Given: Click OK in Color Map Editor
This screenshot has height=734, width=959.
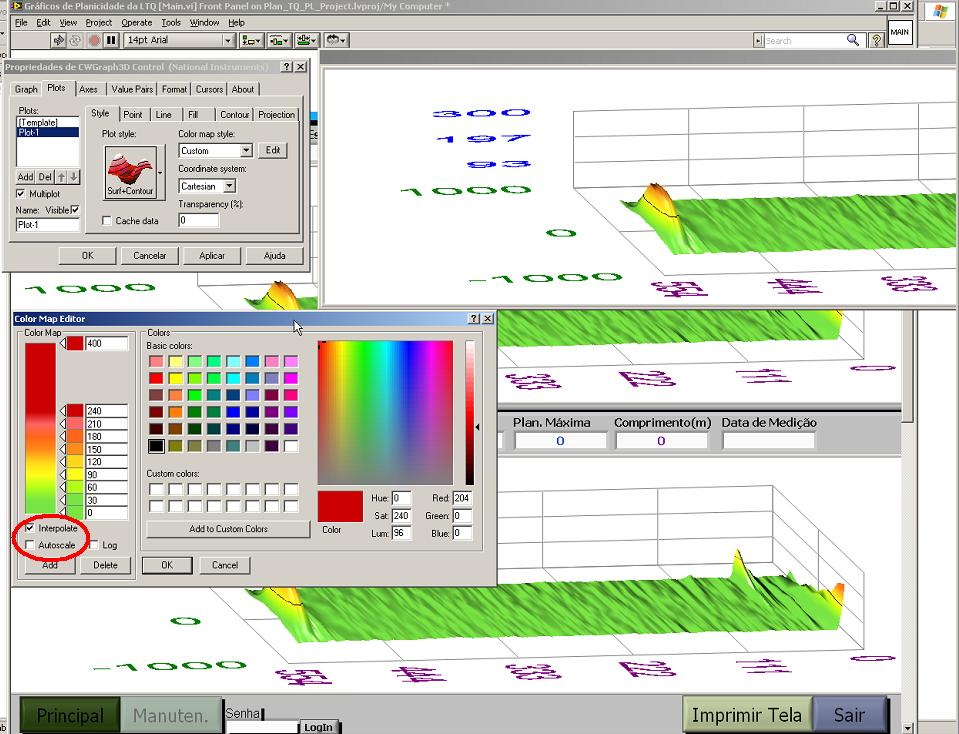Looking at the screenshot, I should (x=167, y=565).
